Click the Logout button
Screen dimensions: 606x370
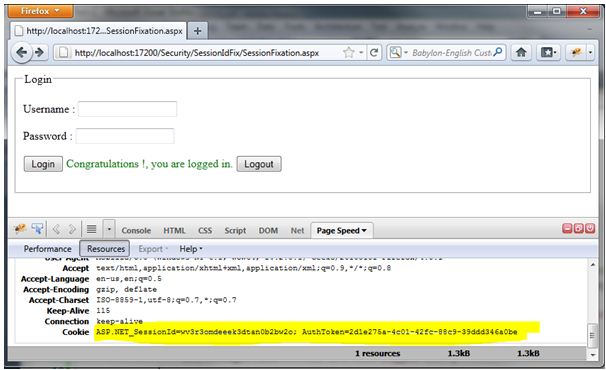[259, 164]
